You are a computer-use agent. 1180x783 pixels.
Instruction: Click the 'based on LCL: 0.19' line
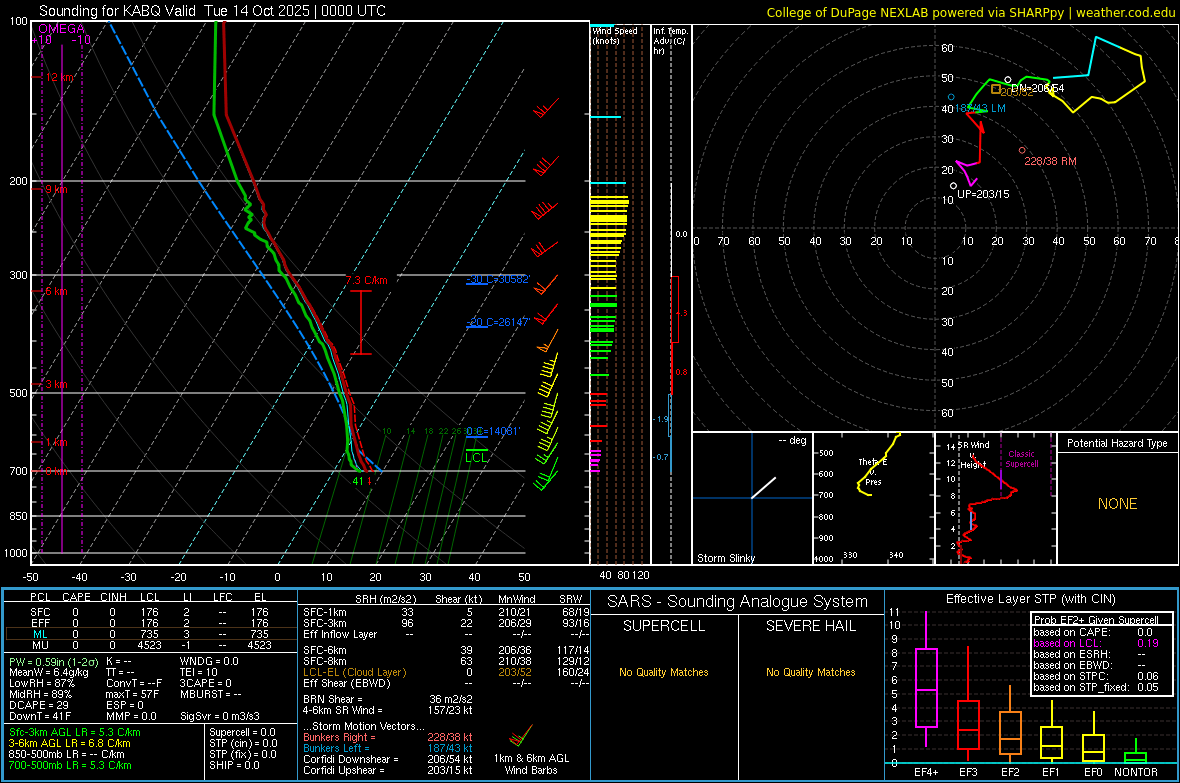1096,644
